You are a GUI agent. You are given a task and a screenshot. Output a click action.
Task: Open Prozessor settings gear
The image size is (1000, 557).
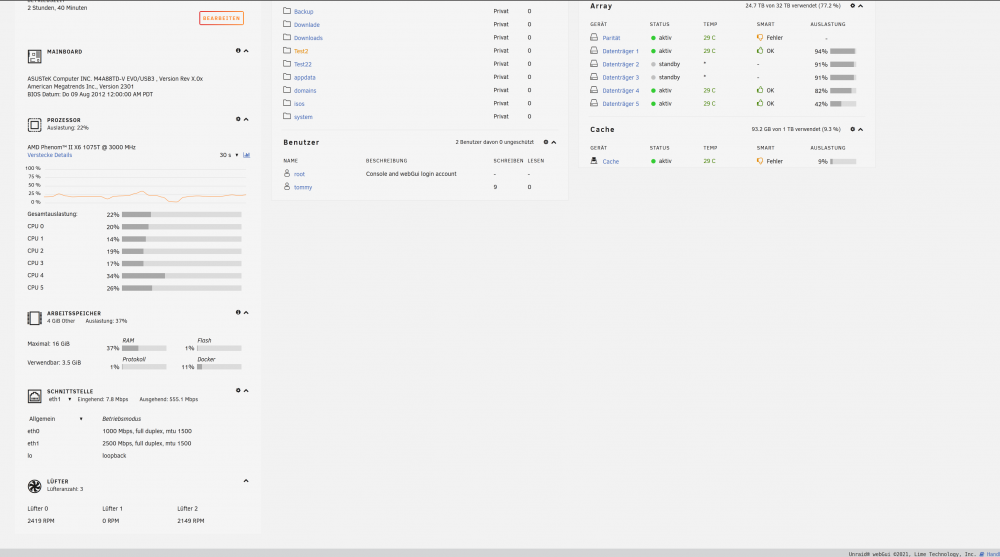tap(238, 119)
